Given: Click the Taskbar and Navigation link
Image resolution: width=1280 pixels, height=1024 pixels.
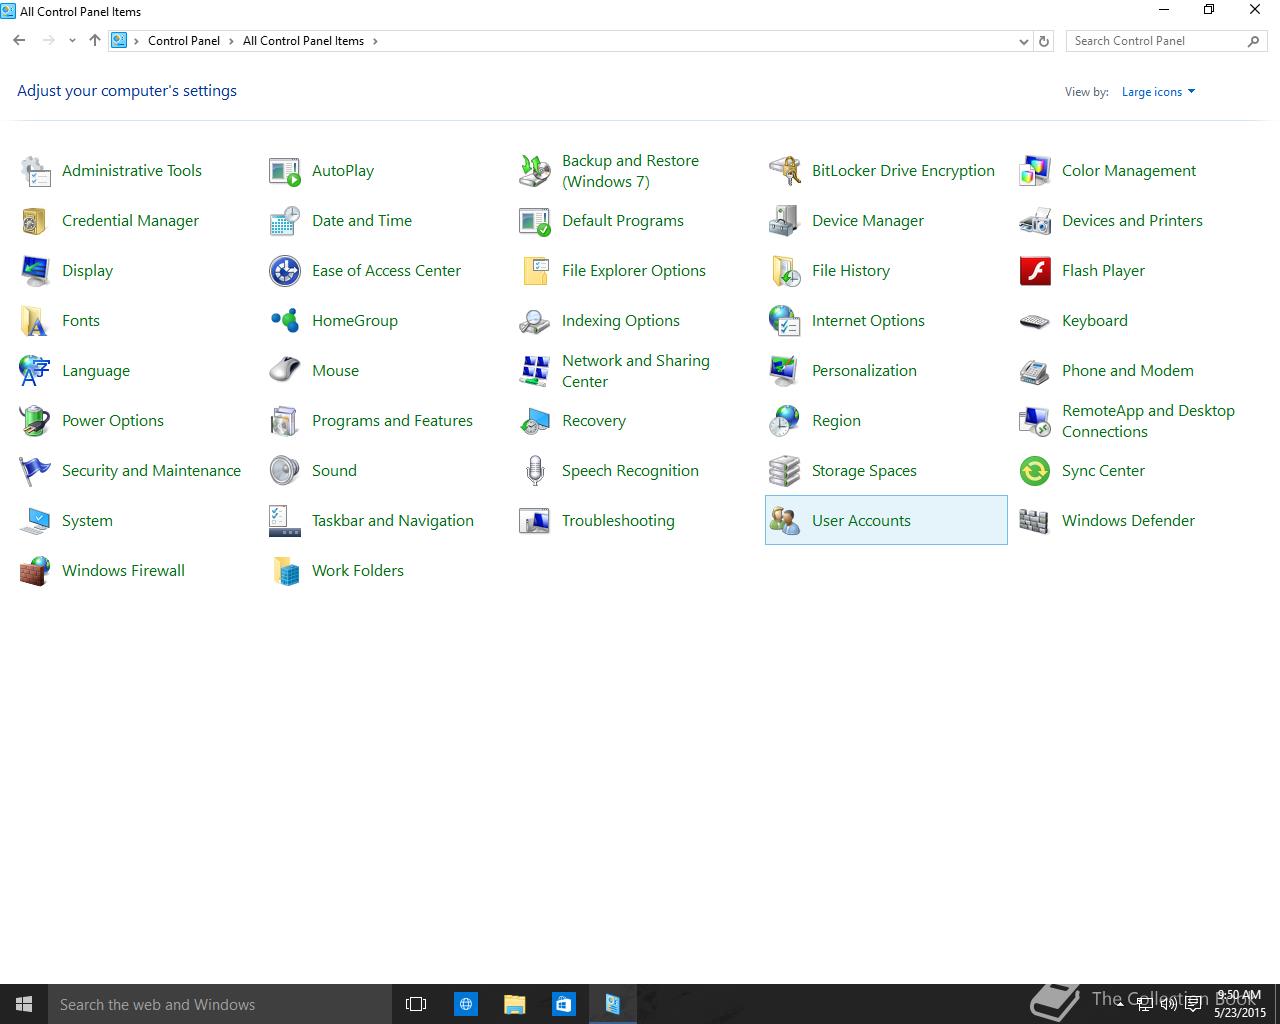Looking at the screenshot, I should point(393,521).
